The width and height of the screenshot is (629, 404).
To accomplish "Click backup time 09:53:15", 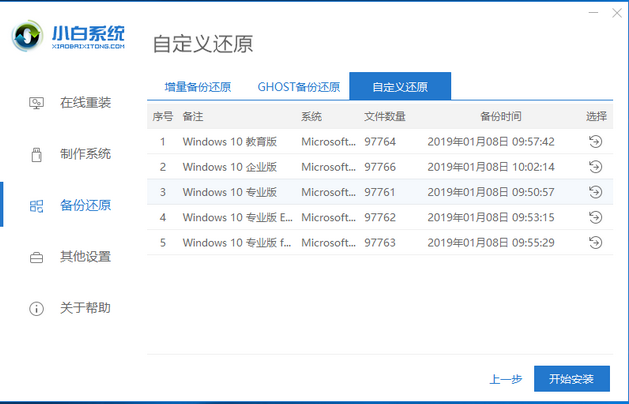I will 532,217.
